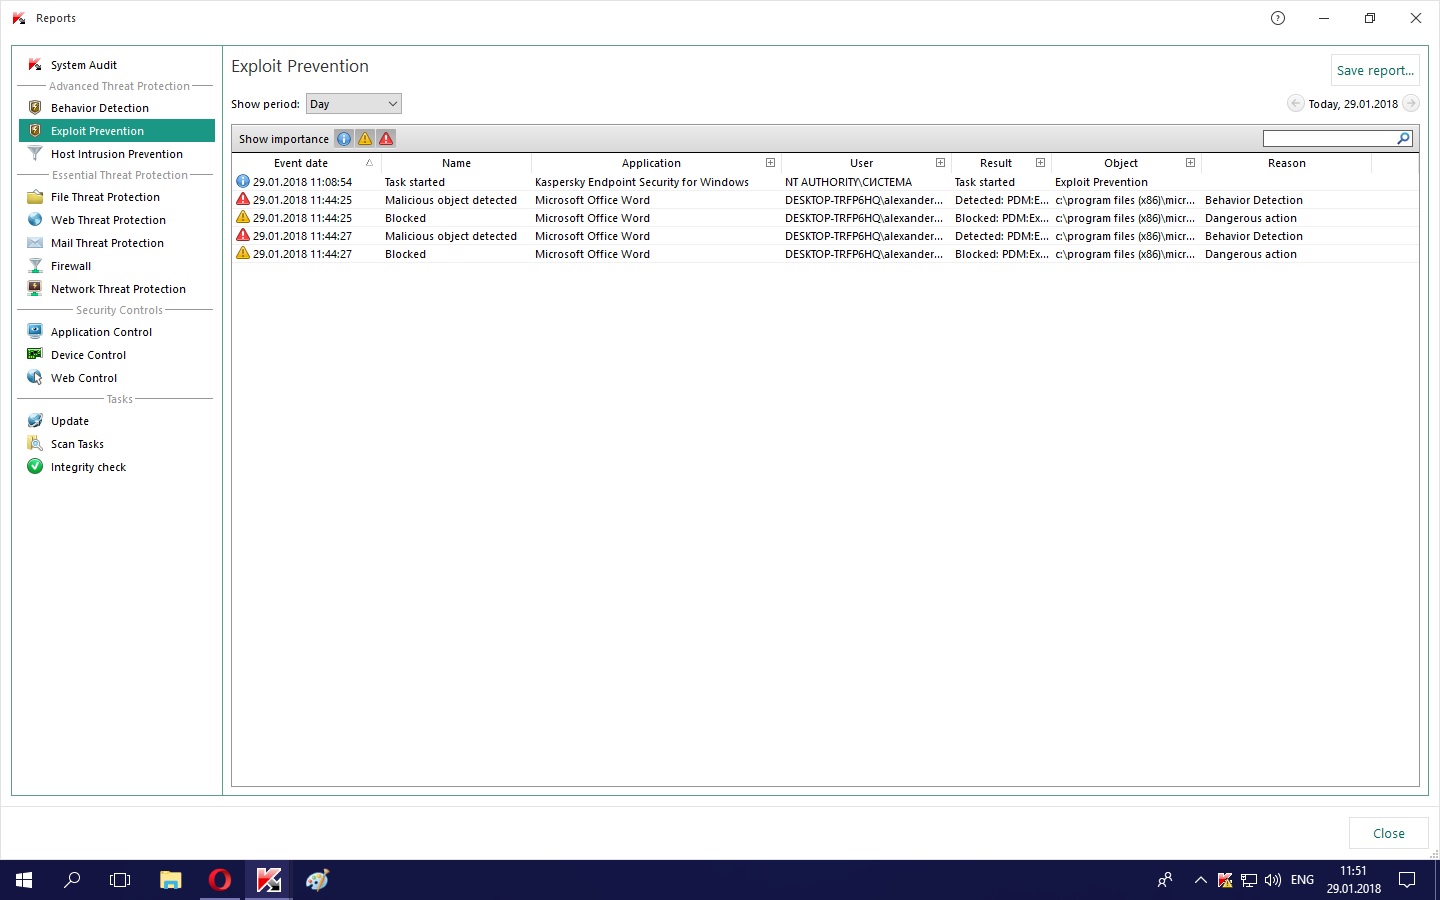Image resolution: width=1440 pixels, height=900 pixels.
Task: Click the report search field
Action: [1329, 139]
